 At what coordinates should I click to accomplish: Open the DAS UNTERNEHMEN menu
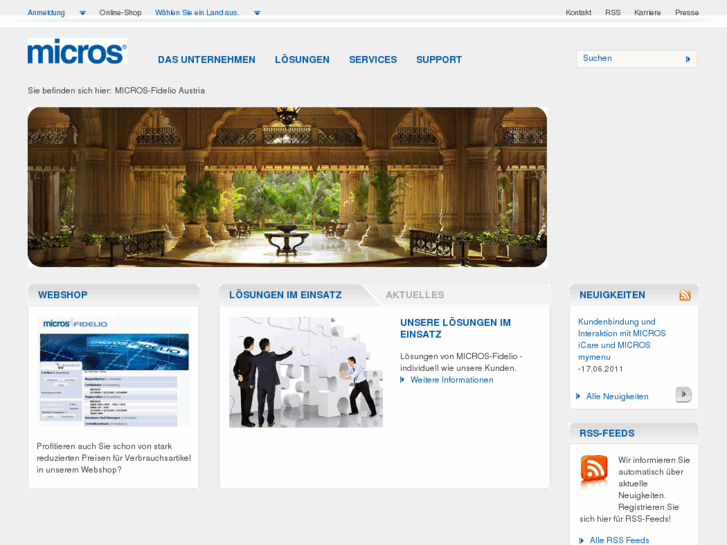tap(206, 60)
